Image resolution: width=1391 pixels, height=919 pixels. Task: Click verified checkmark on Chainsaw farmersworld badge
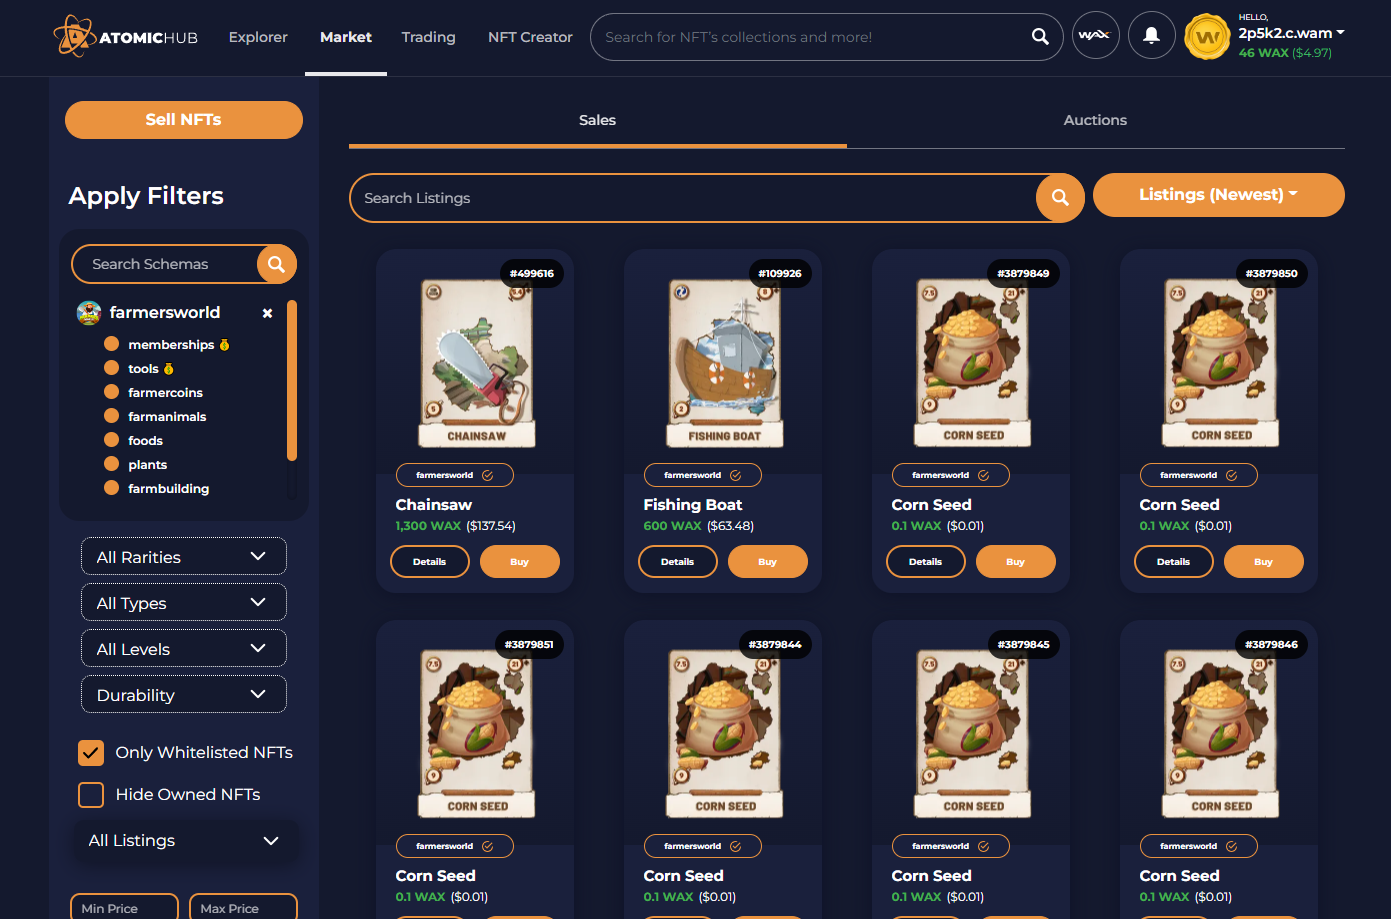click(x=487, y=475)
